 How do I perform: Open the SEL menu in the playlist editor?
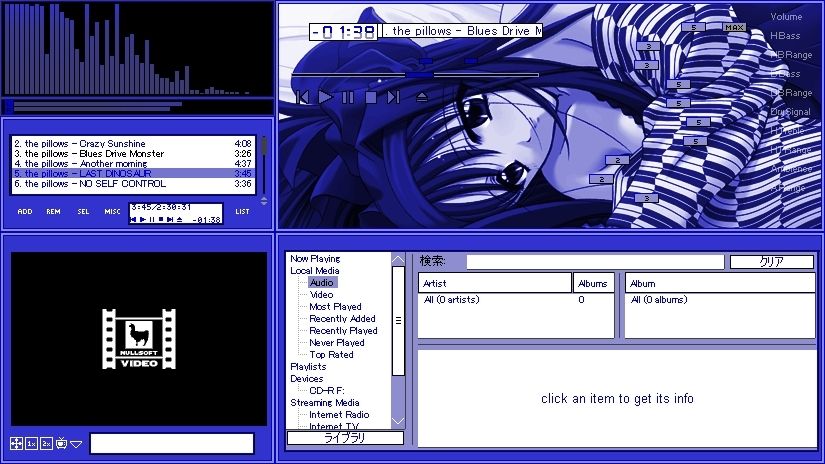(x=83, y=211)
